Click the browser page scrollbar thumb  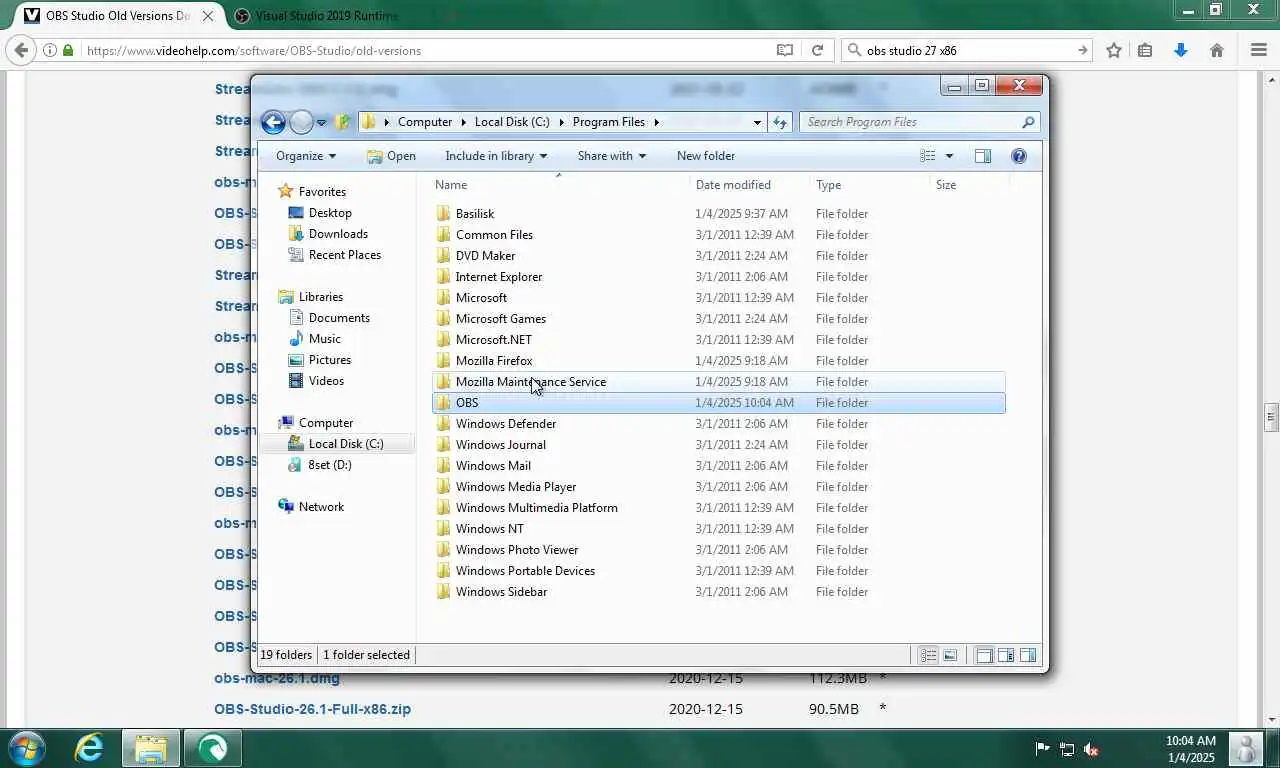point(1272,417)
